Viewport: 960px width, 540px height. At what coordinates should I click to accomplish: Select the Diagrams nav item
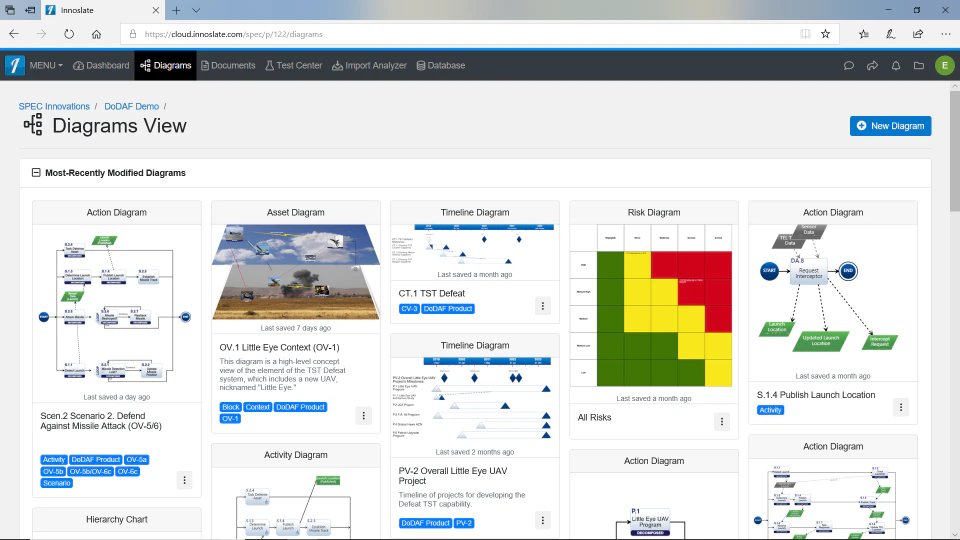click(x=166, y=66)
